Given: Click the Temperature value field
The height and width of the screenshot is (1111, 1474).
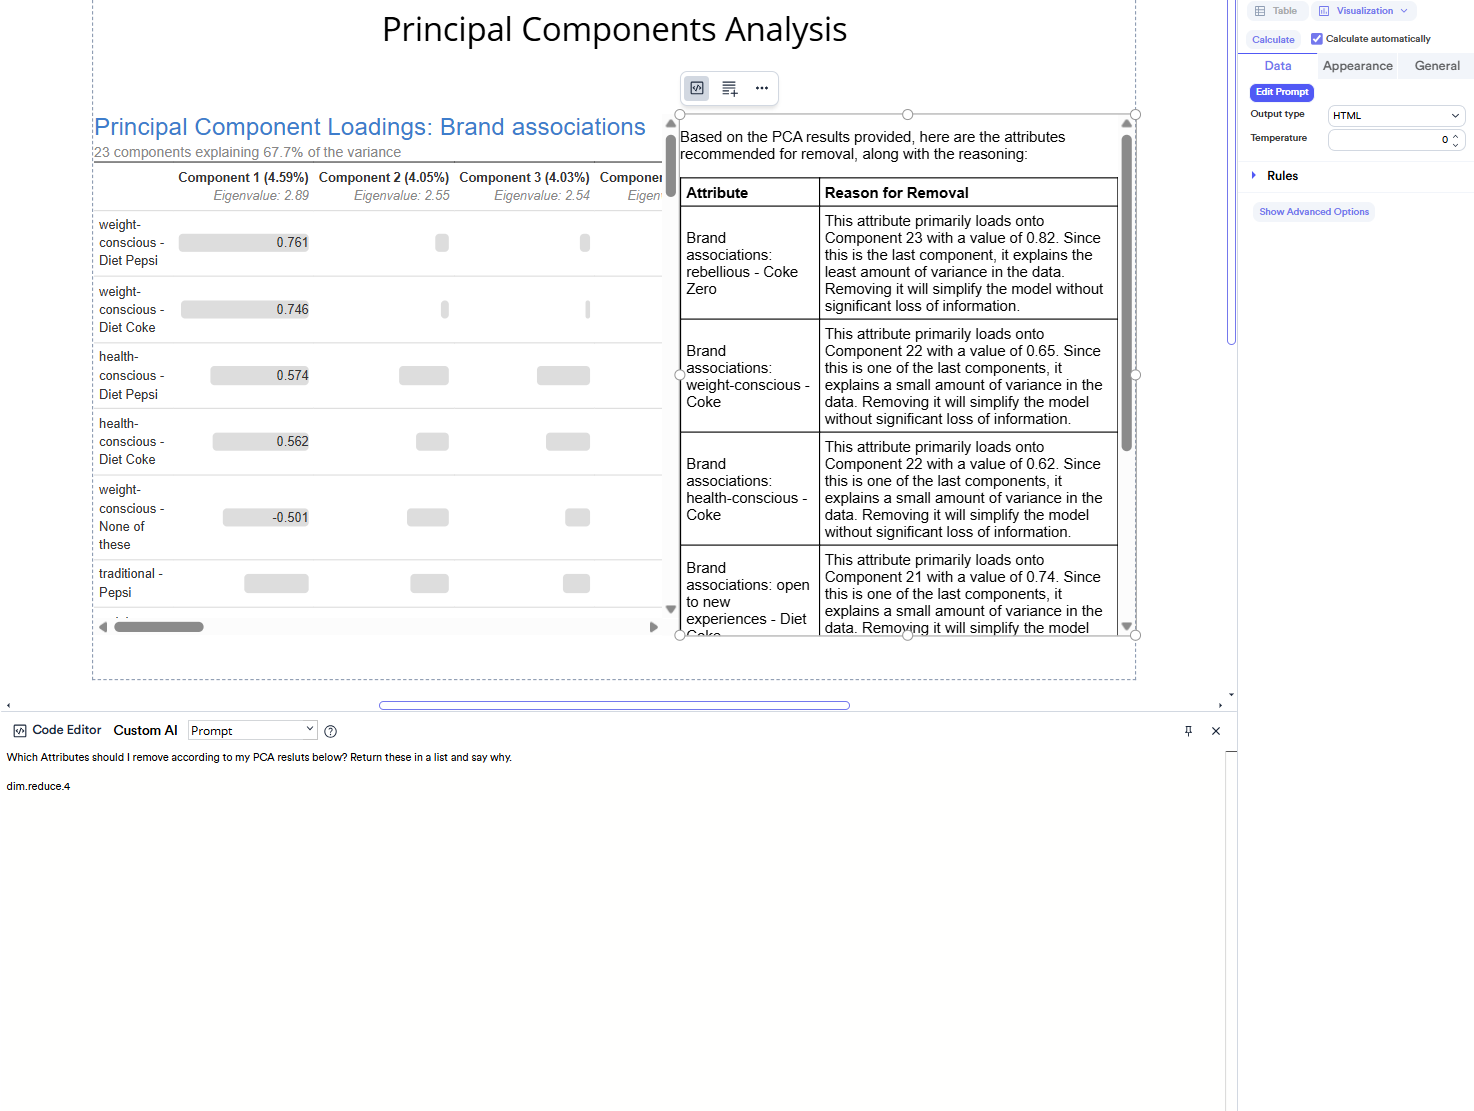Looking at the screenshot, I should [x=1388, y=140].
